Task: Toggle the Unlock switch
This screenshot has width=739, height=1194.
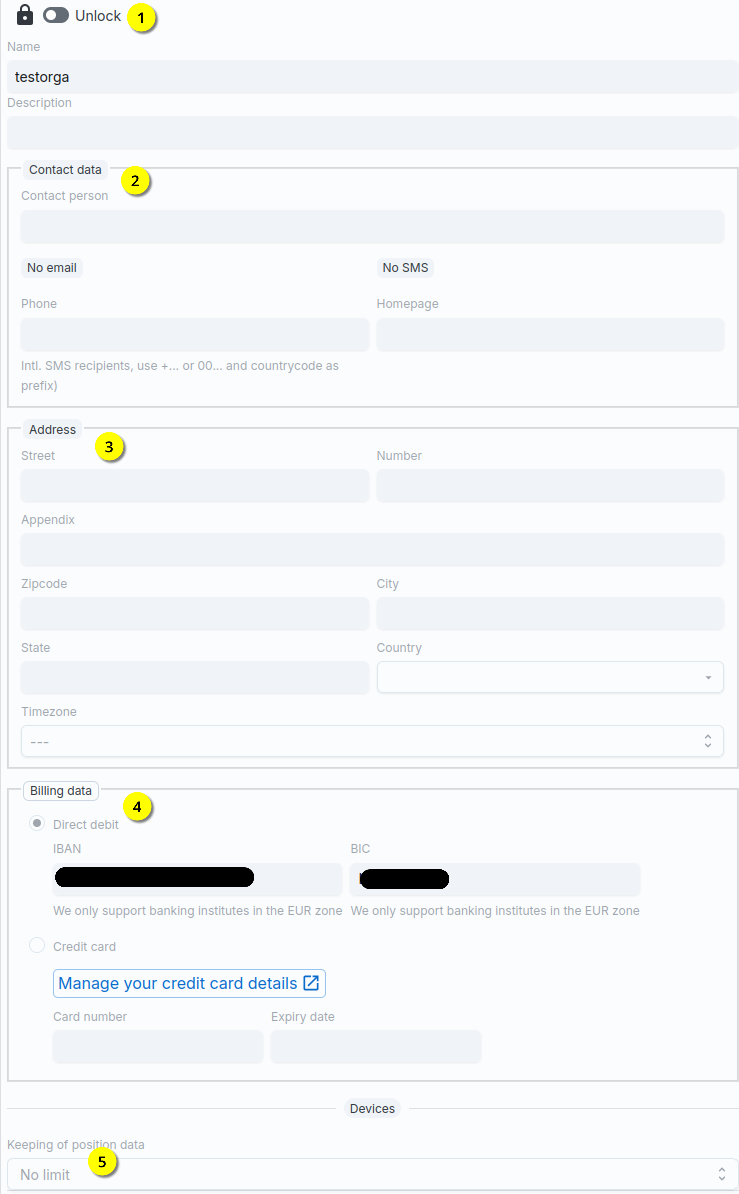Action: point(56,16)
